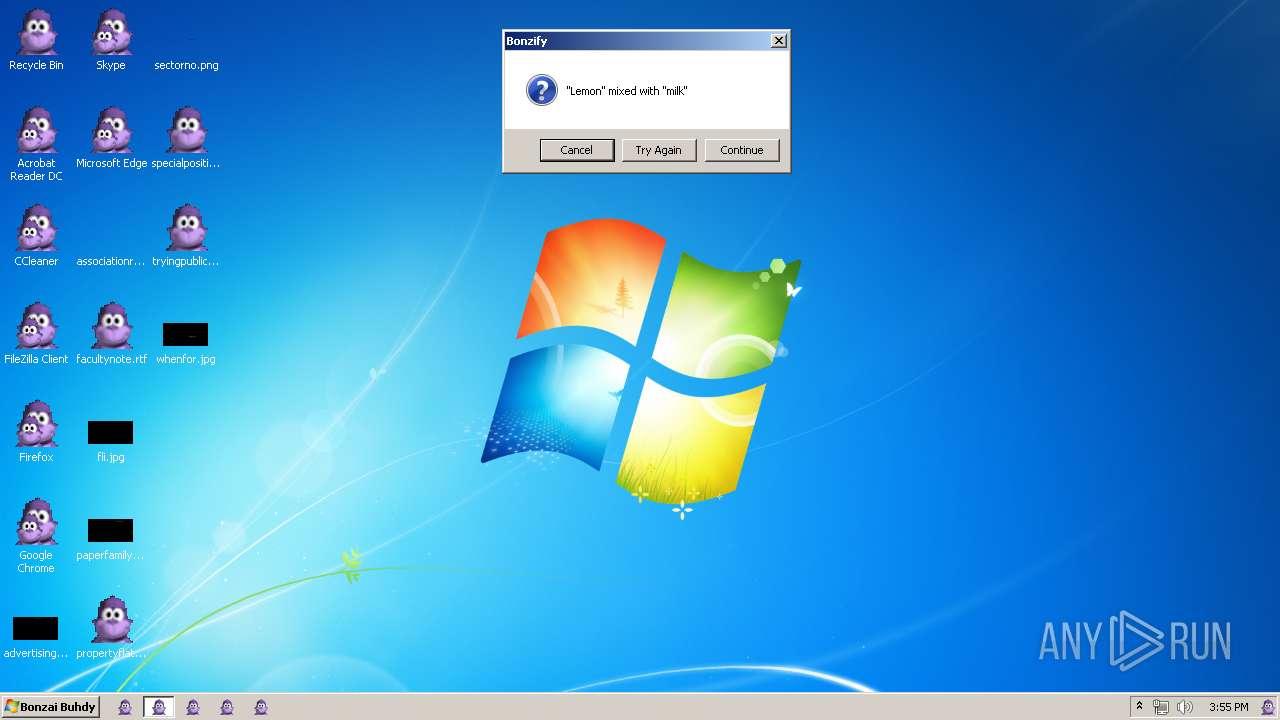Select the Firefox desktop shortcut
The image size is (1280, 720).
click(x=36, y=433)
